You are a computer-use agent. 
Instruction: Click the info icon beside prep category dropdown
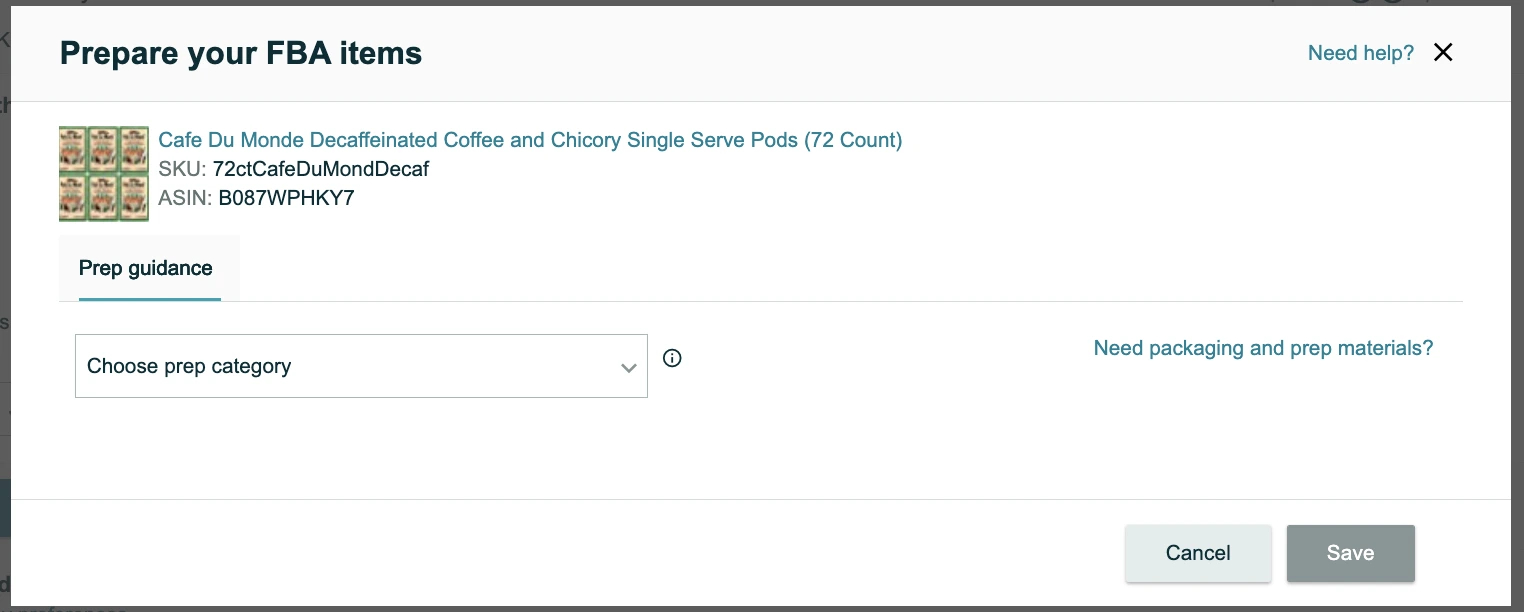672,358
